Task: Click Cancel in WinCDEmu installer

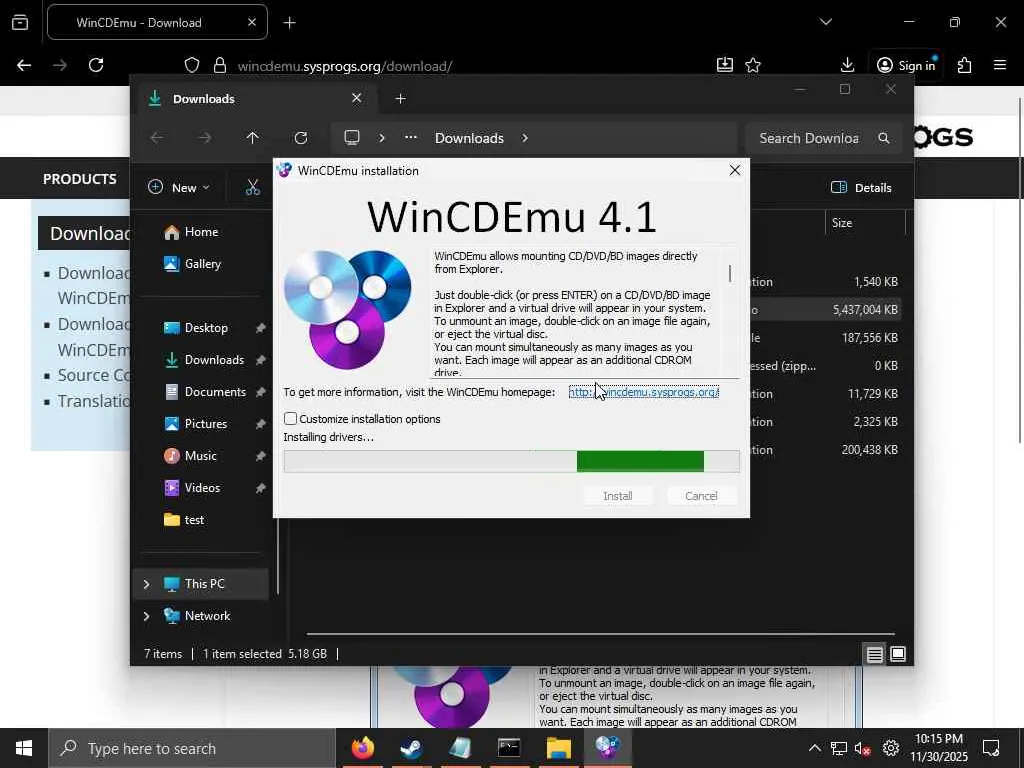Action: point(701,496)
